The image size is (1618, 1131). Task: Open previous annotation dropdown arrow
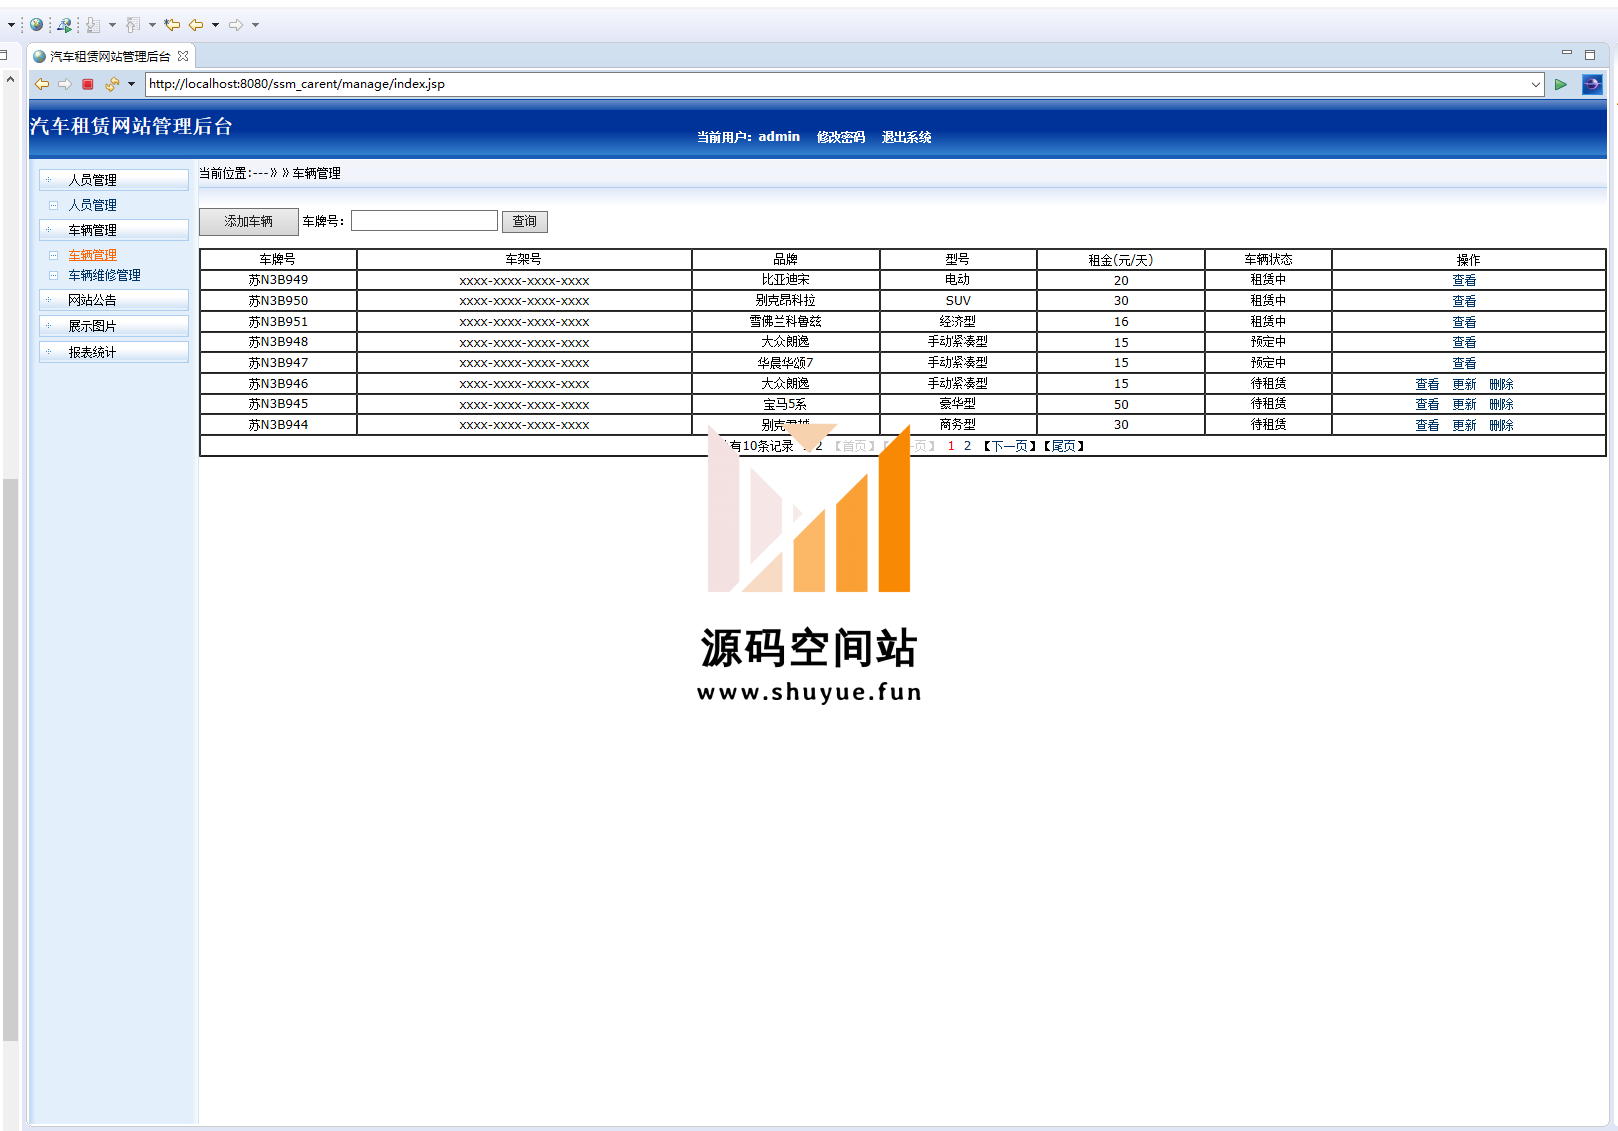[152, 24]
